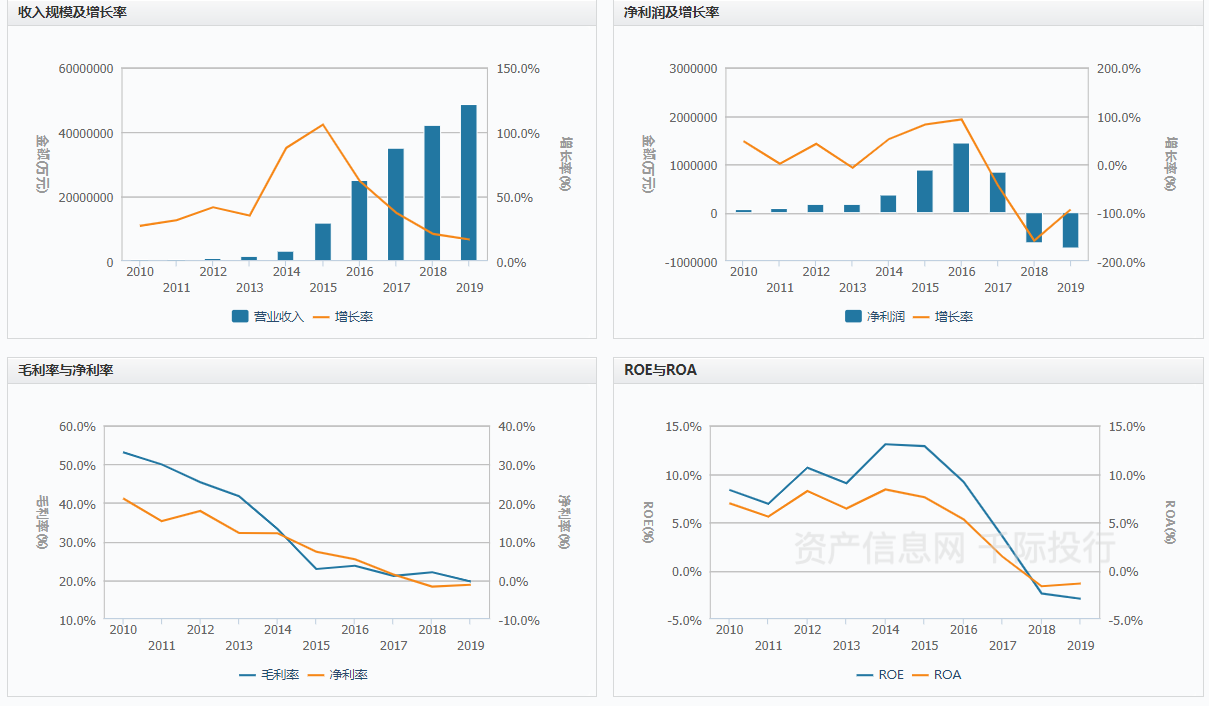Toggle ROA line in legend
Screen dimensions: 1209x706
936,675
